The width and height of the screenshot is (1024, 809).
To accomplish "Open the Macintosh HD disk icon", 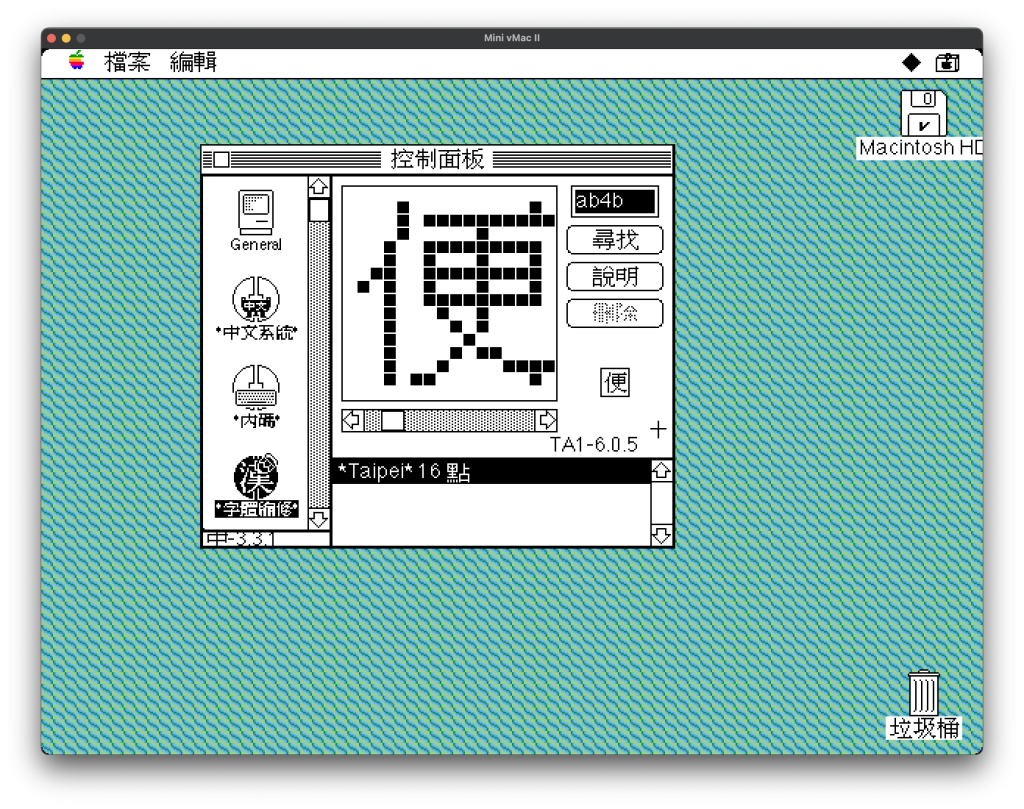I will coord(923,114).
